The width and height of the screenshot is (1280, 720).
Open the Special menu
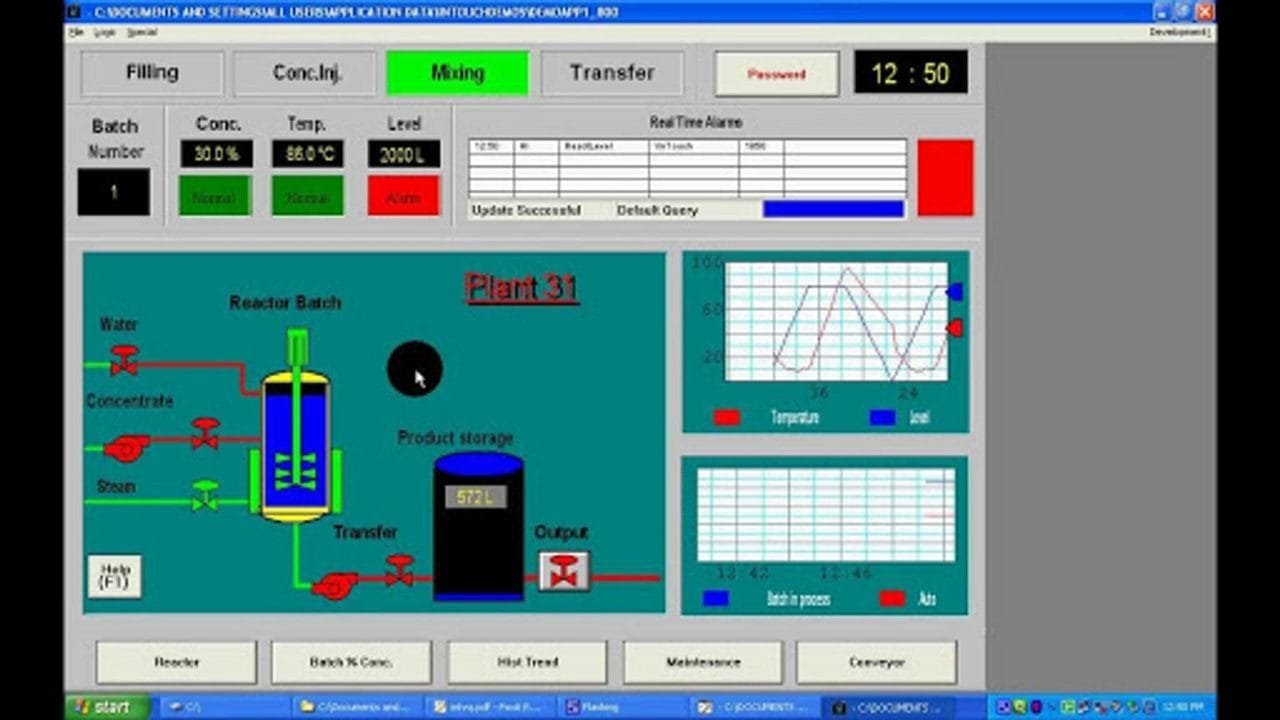[142, 32]
